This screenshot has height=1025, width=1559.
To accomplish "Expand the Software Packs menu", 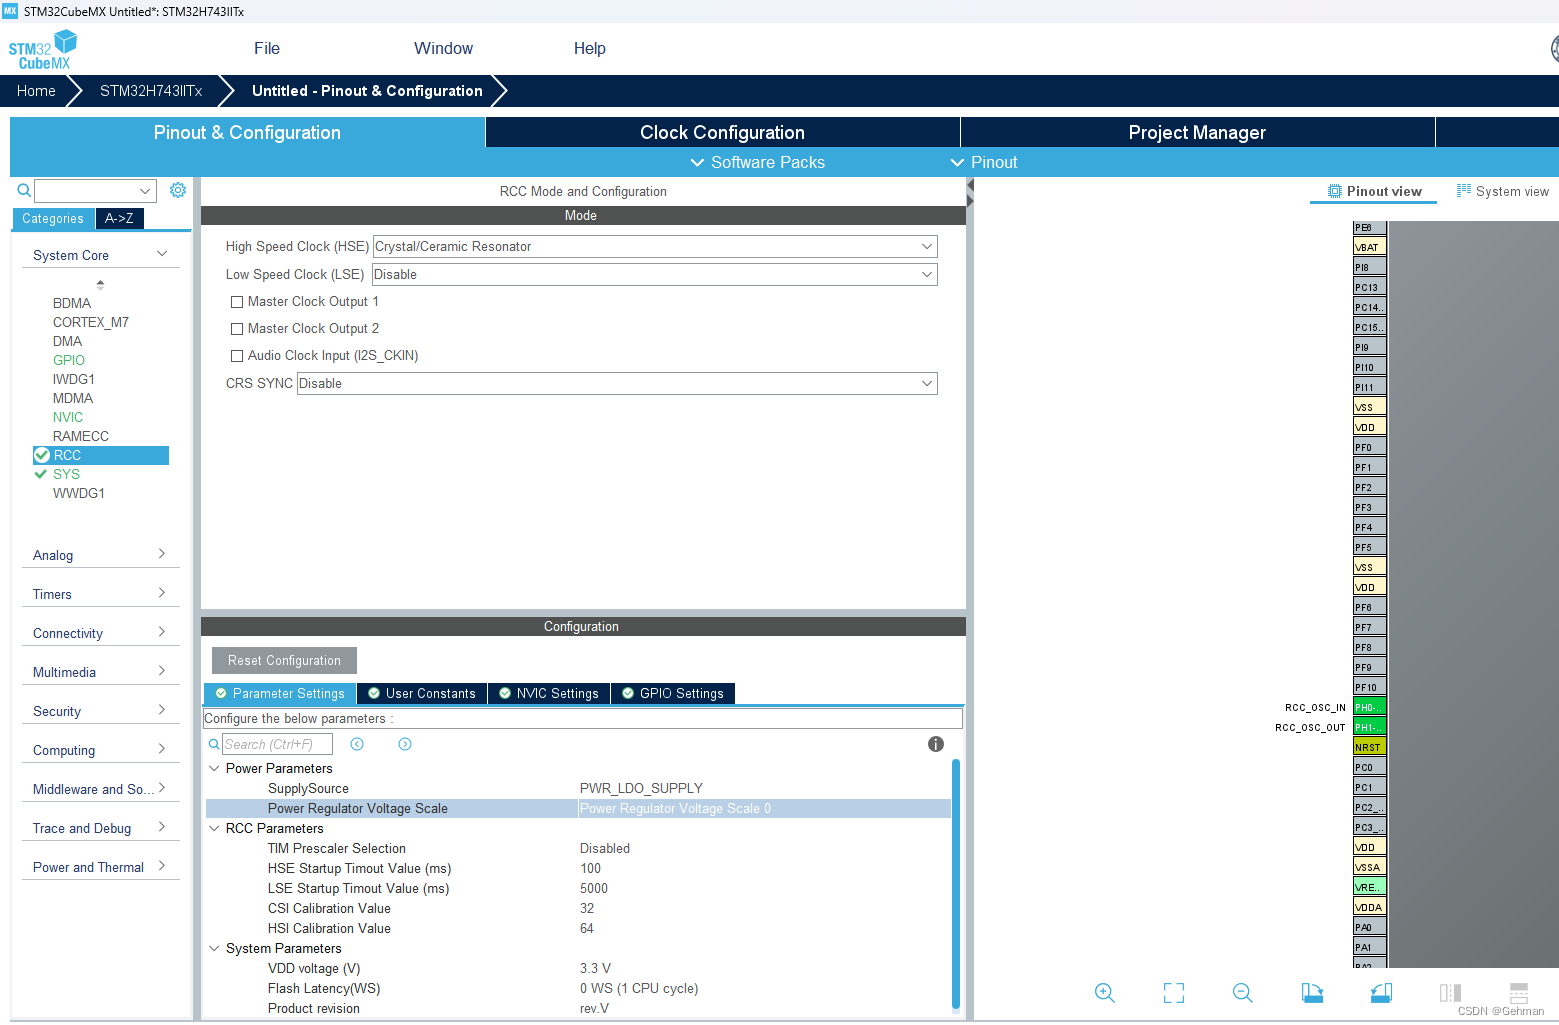I will click(758, 162).
